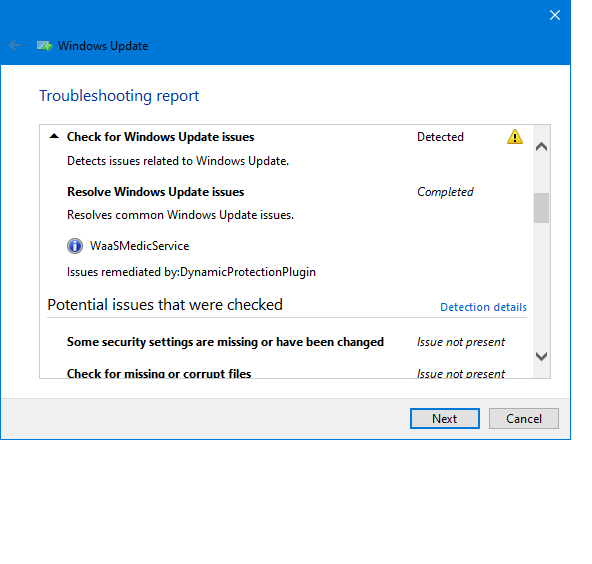Click the Windows Update icon in the header
The height and width of the screenshot is (564, 592).
point(44,46)
